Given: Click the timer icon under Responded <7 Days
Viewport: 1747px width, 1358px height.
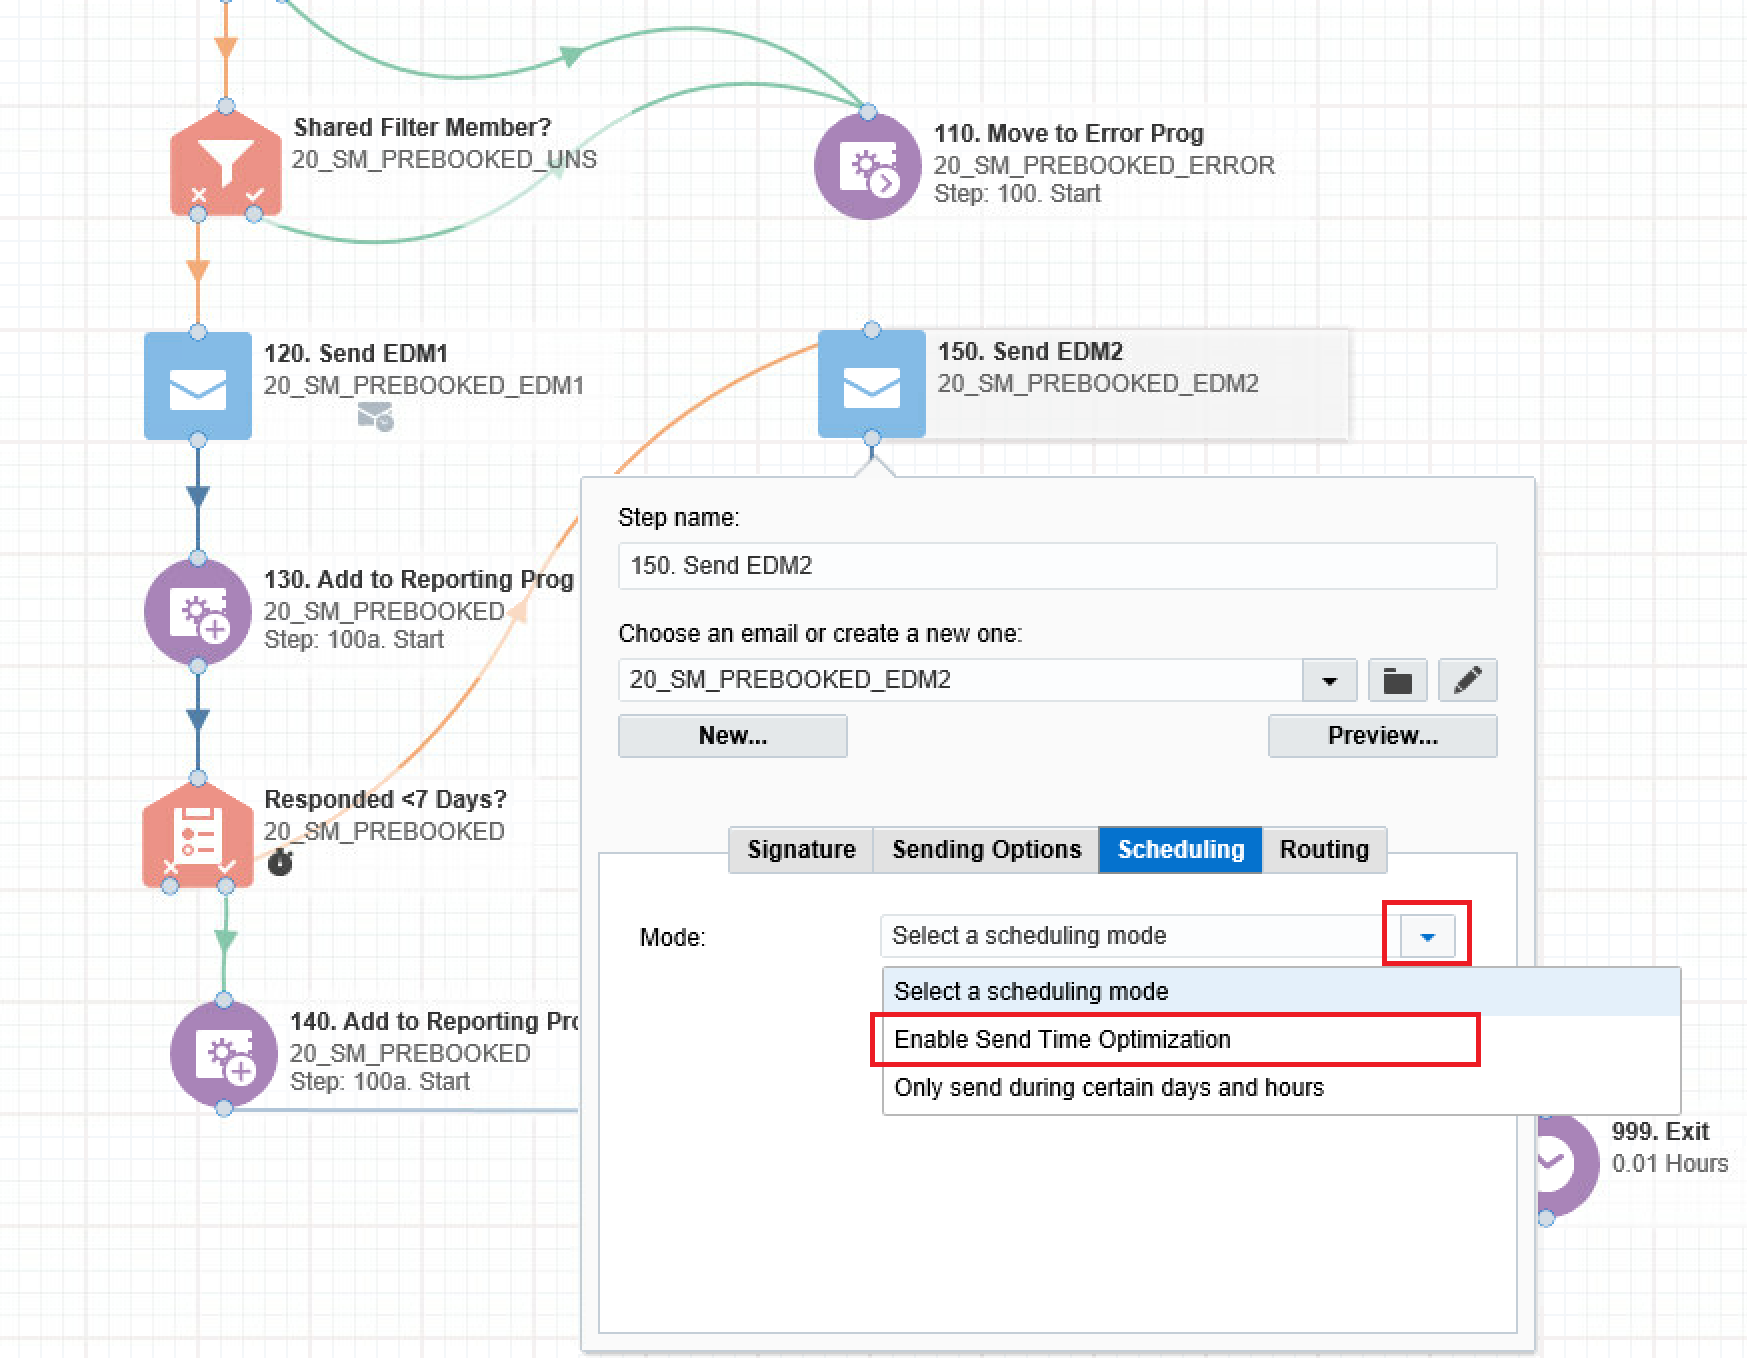Looking at the screenshot, I should 280,862.
